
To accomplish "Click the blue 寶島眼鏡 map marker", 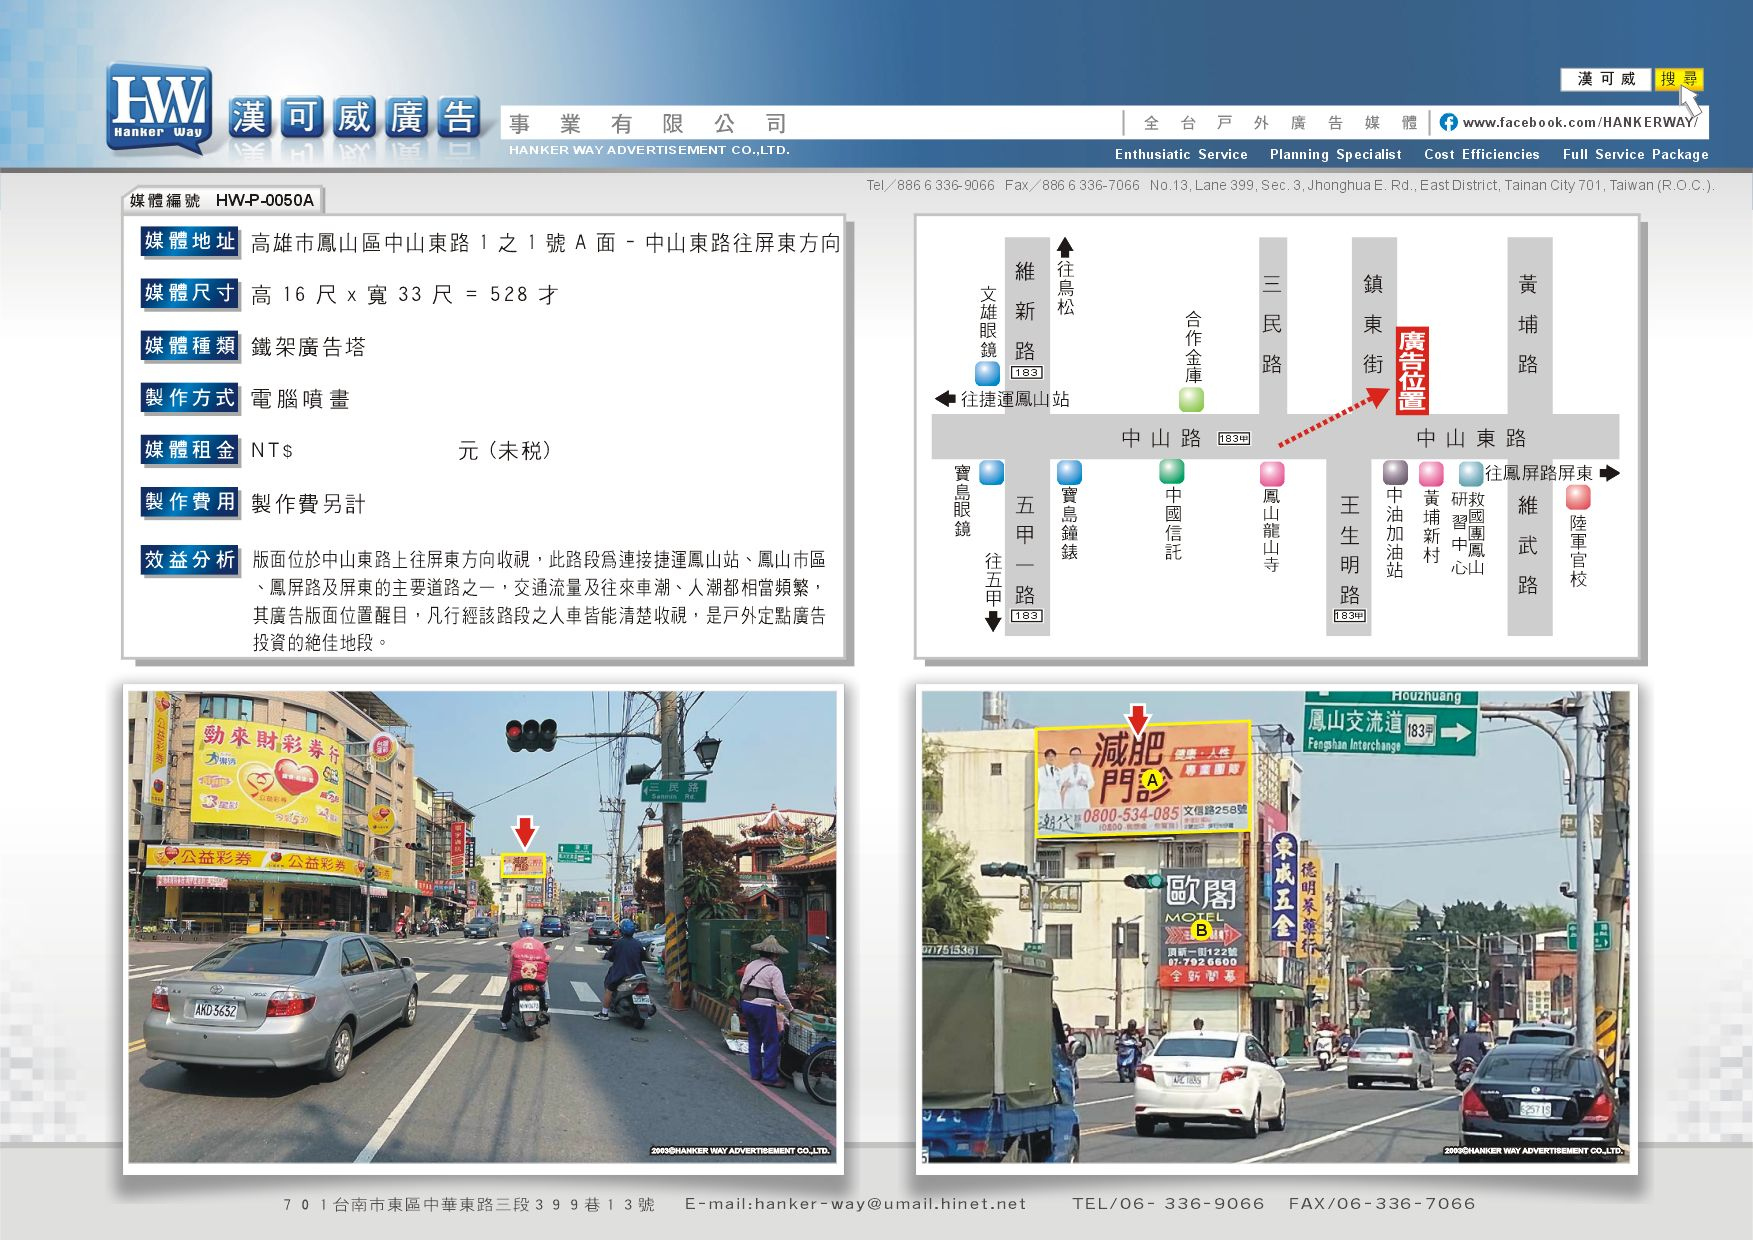I will 991,472.
